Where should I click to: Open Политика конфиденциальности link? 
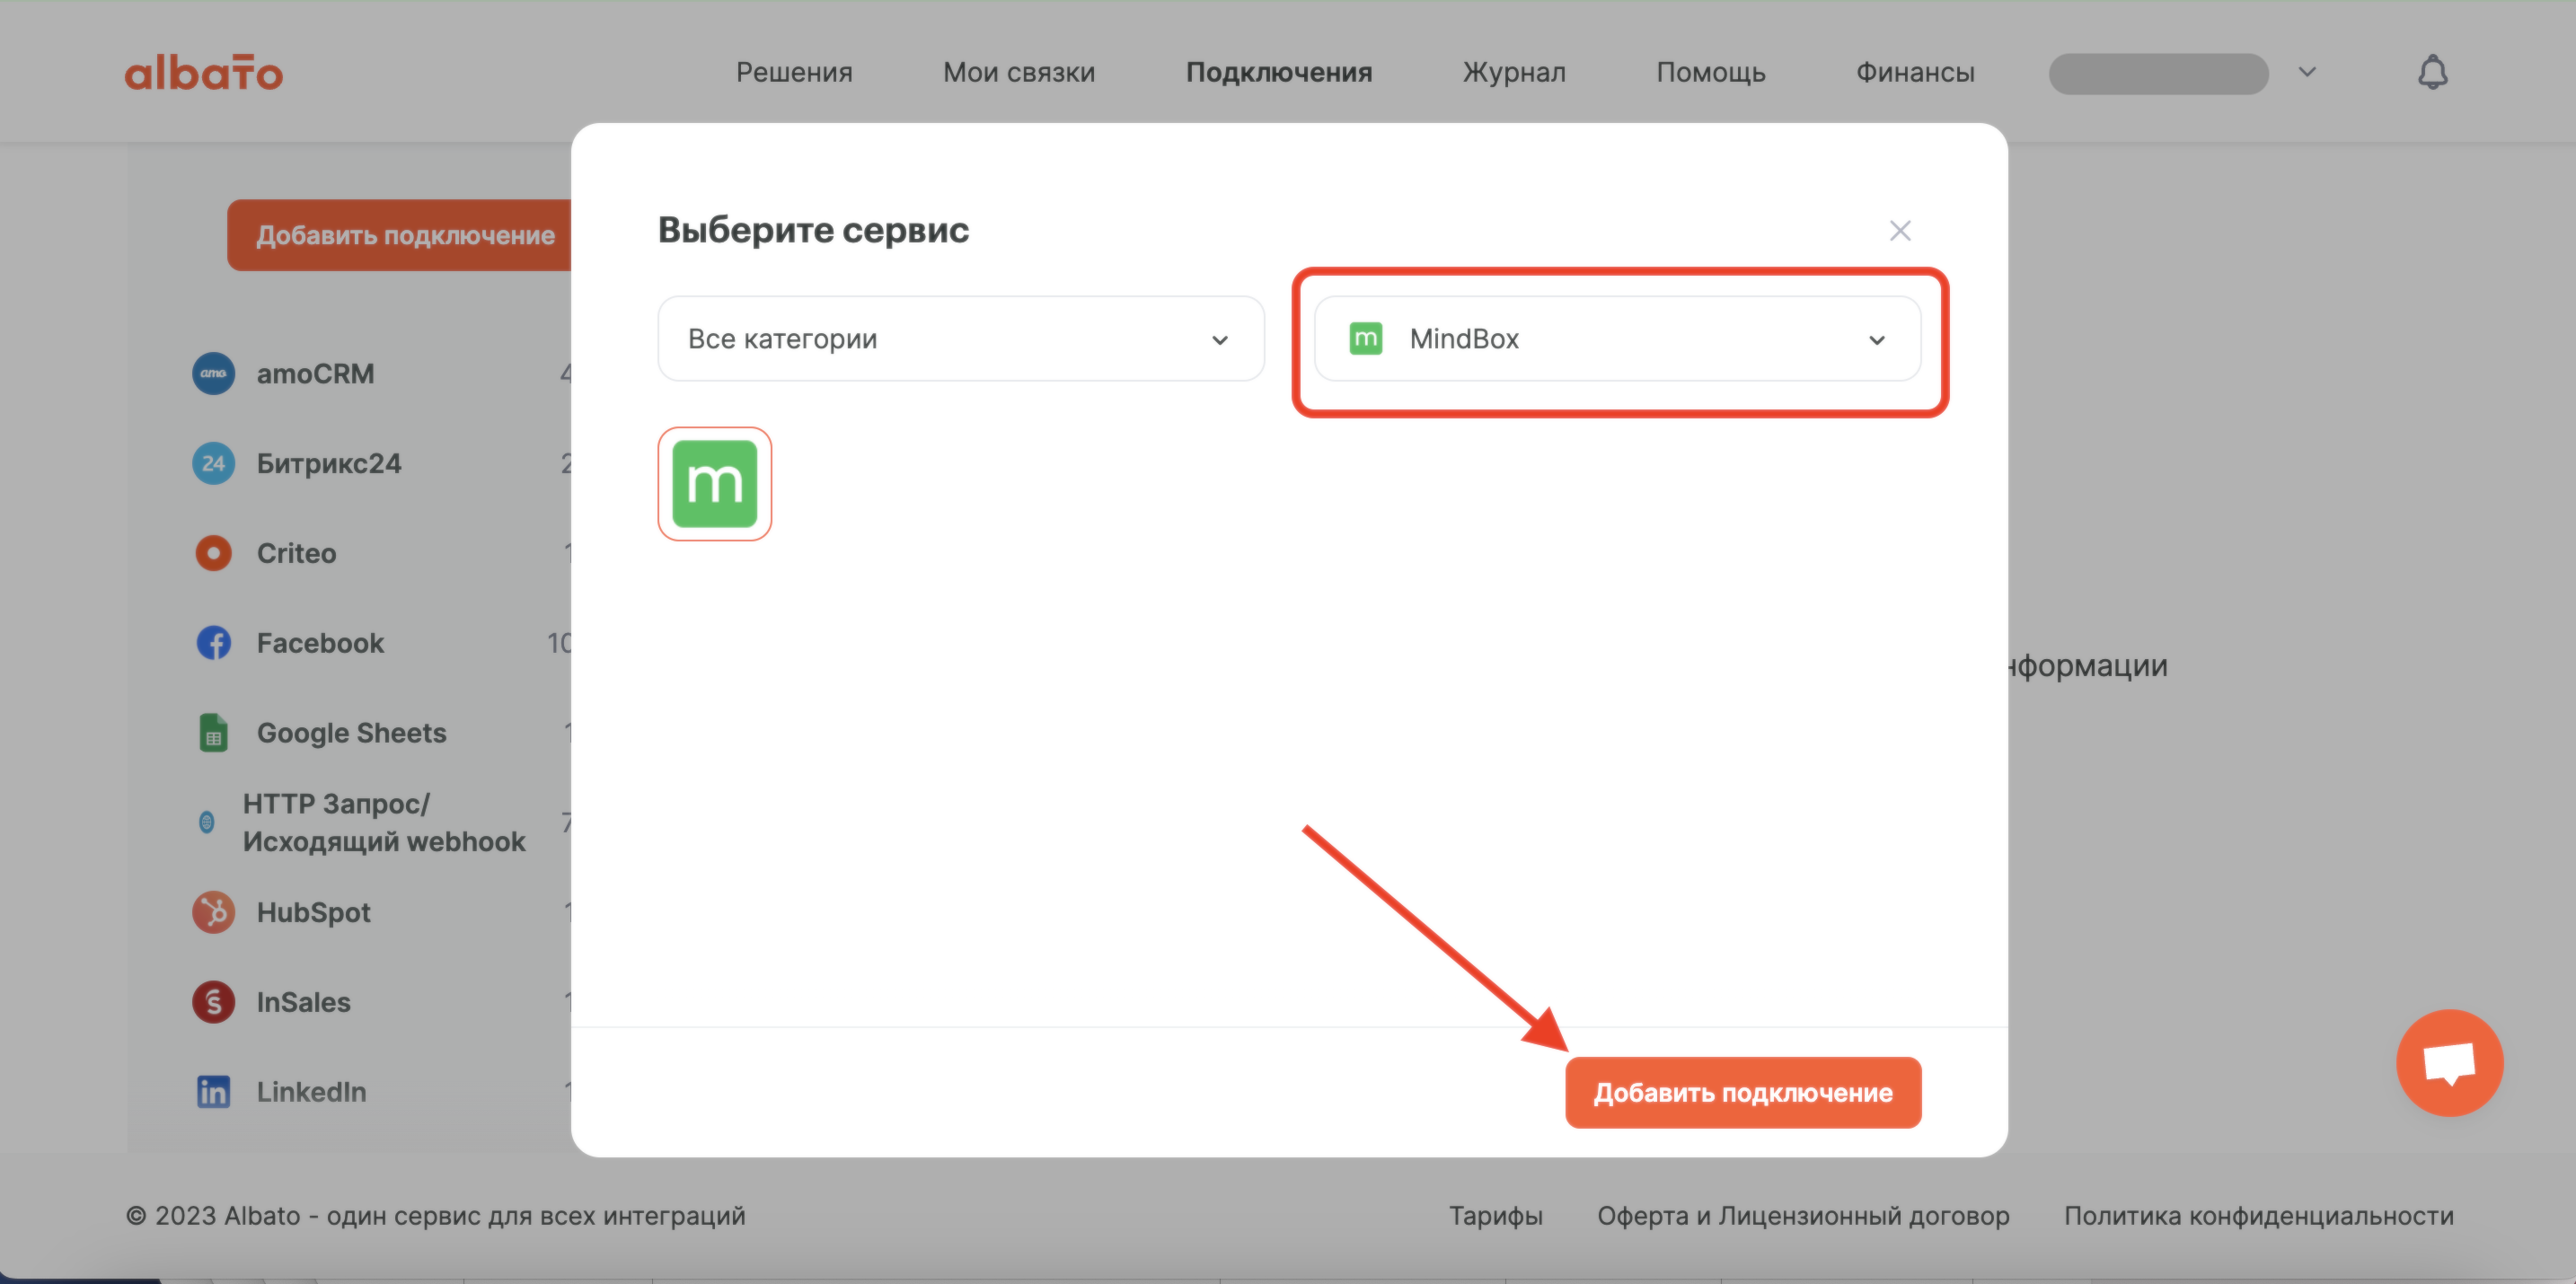click(x=2259, y=1216)
